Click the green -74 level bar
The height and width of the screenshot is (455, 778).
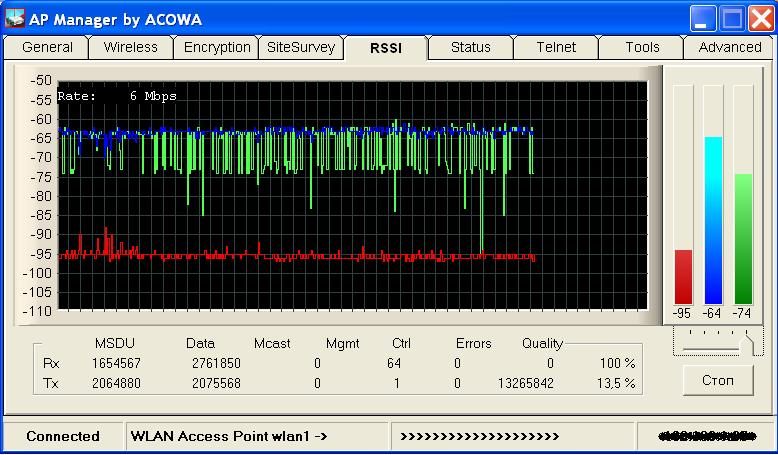point(743,239)
